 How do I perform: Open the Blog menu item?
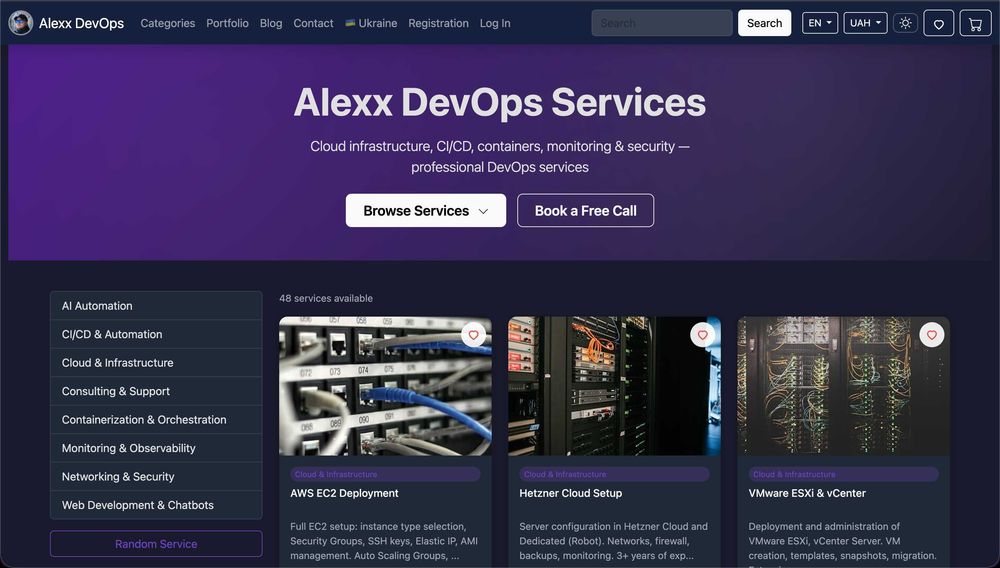pyautogui.click(x=271, y=23)
